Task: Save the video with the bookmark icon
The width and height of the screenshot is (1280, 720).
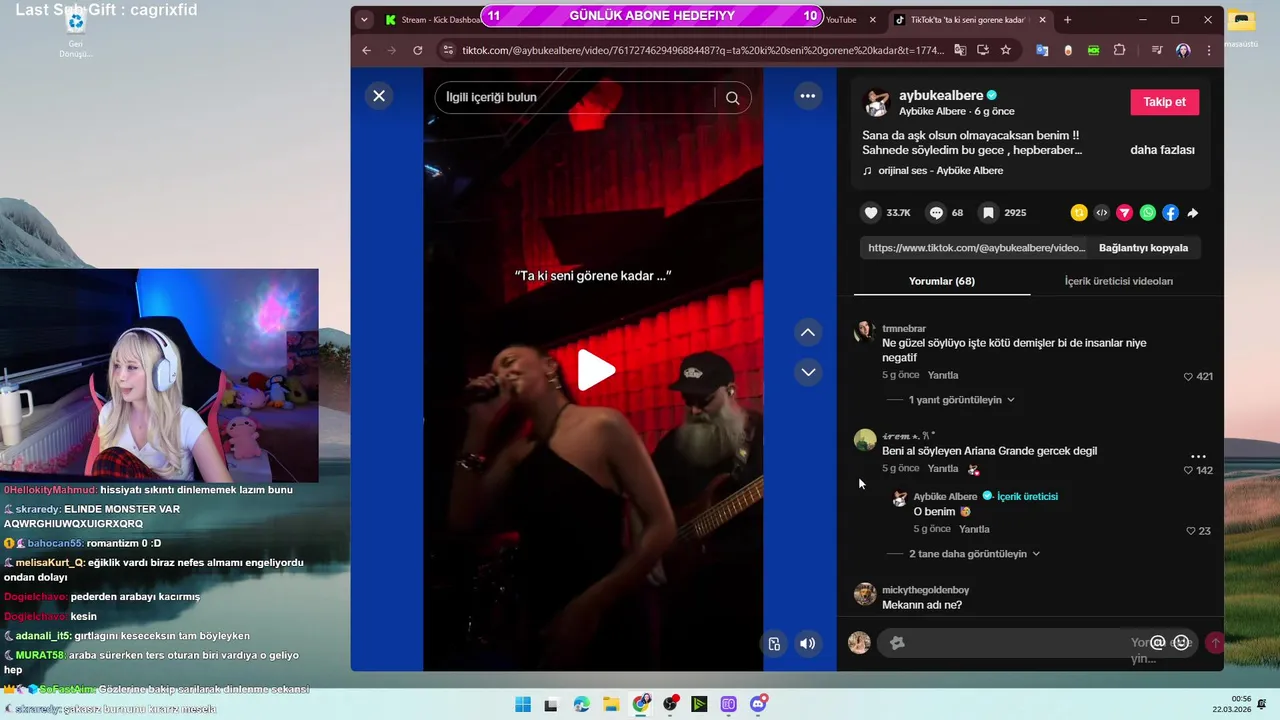Action: pyautogui.click(x=988, y=212)
